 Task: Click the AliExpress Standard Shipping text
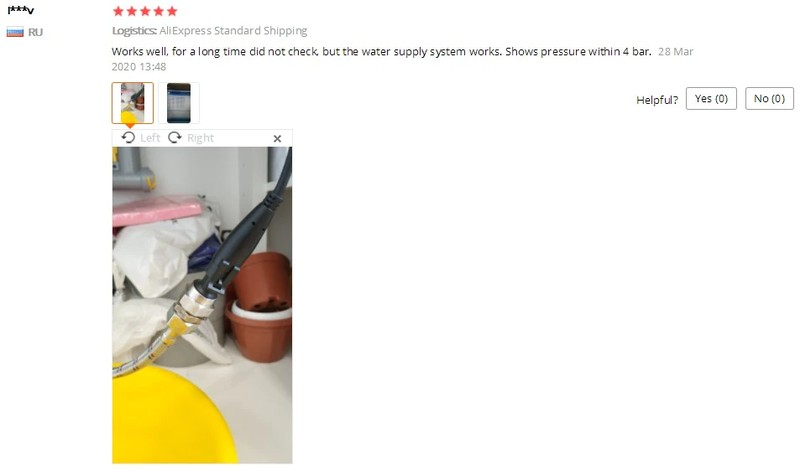click(233, 31)
